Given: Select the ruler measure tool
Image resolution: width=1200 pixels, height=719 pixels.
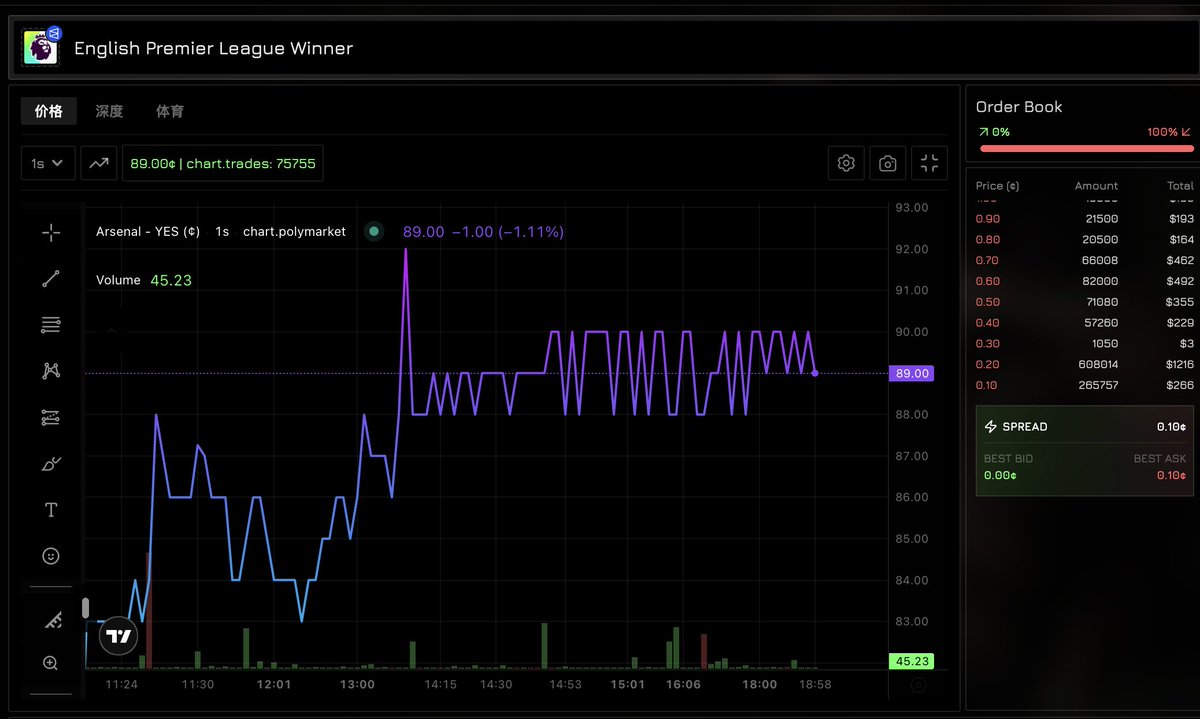Looking at the screenshot, I should coord(51,620).
